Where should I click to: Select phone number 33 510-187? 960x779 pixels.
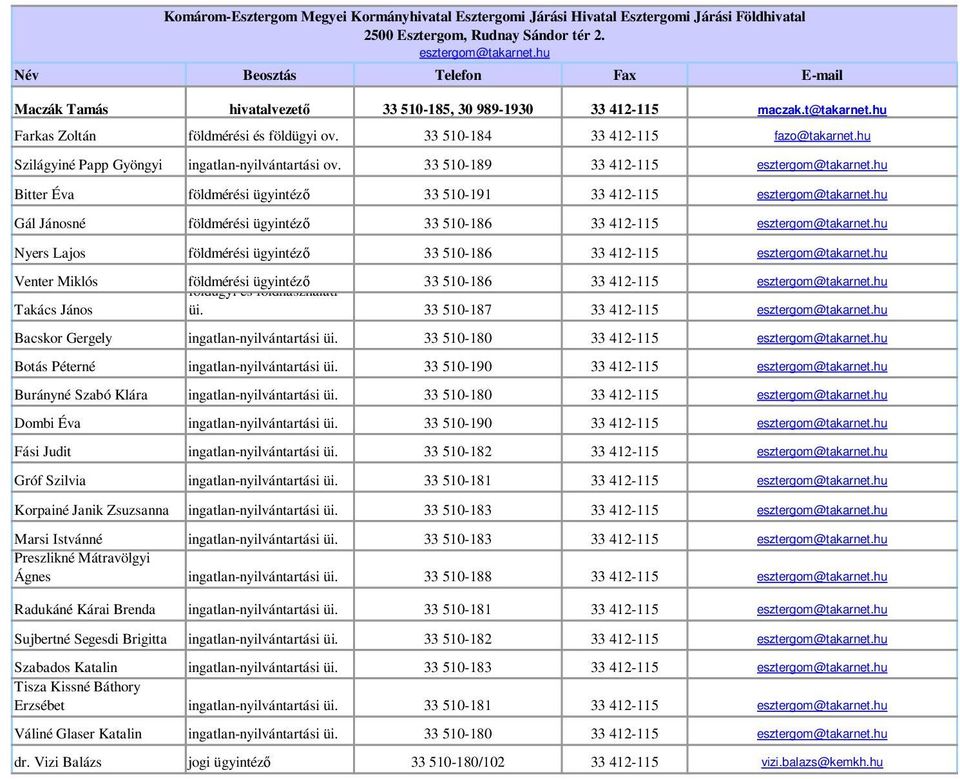[458, 310]
